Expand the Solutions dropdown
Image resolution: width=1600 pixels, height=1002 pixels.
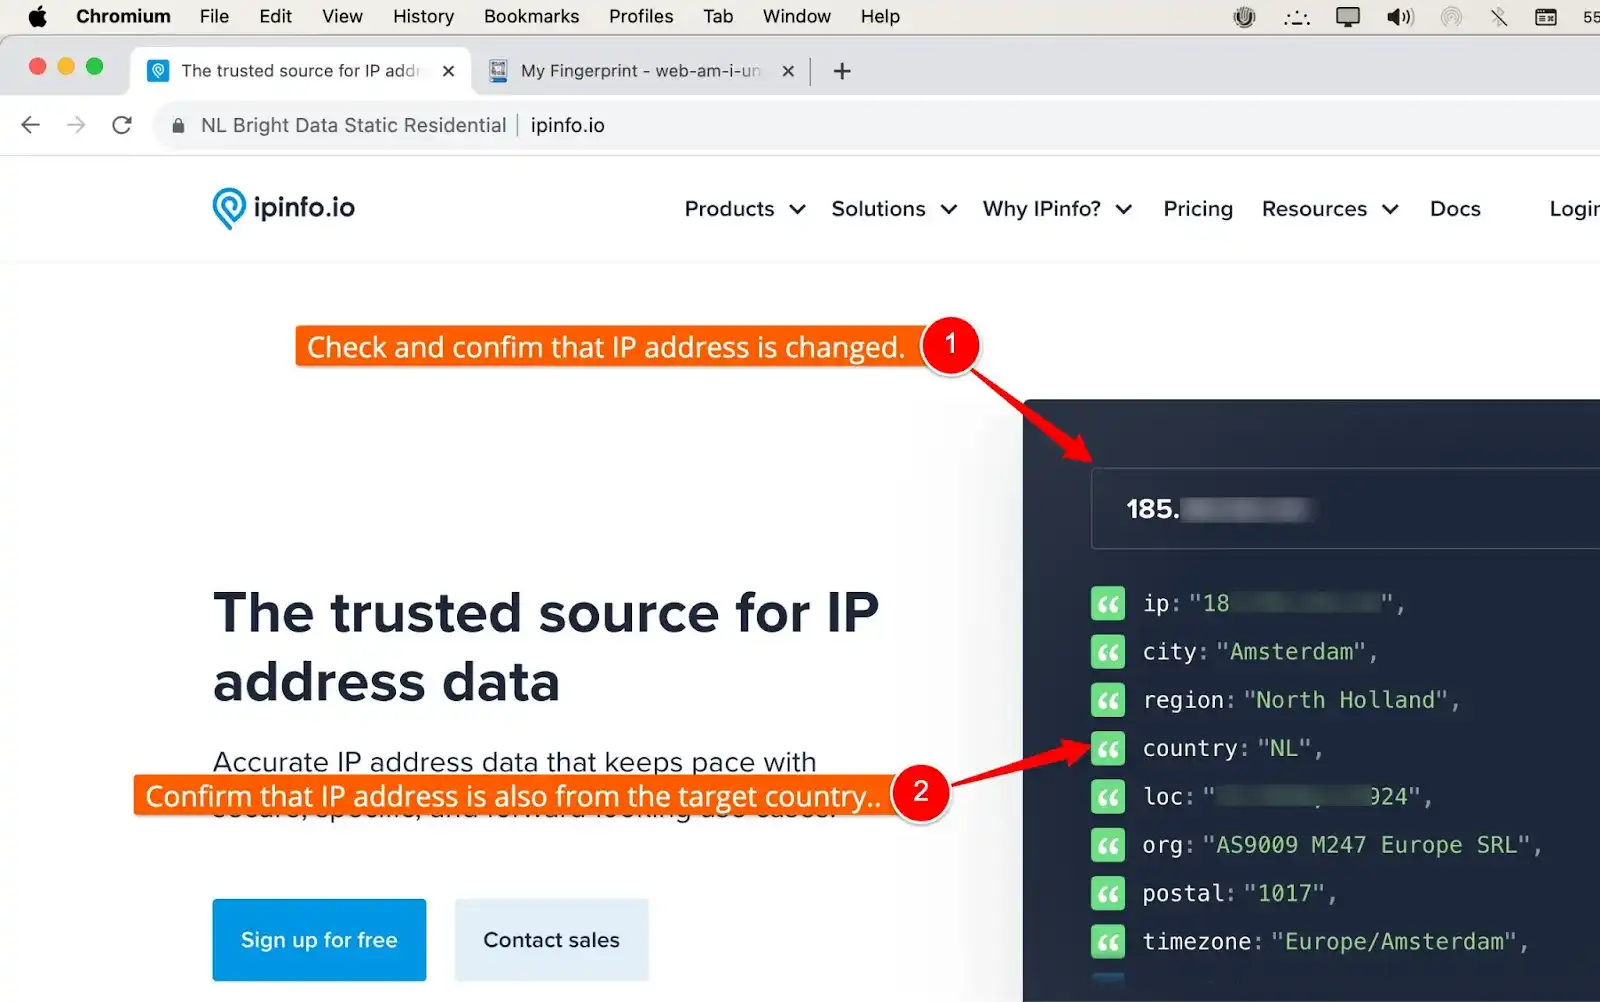tap(894, 209)
